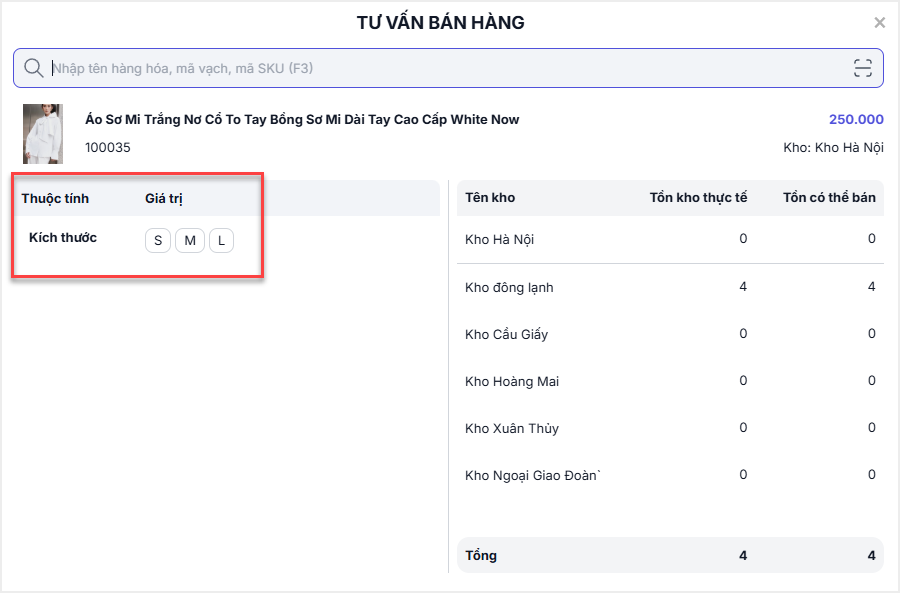Click the white shirt product thumbnail
The width and height of the screenshot is (900, 593).
43,134
